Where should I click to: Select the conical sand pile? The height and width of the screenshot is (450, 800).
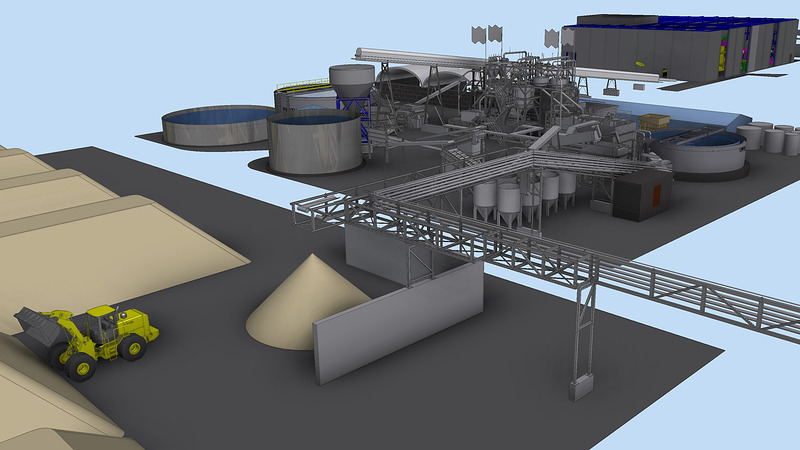pyautogui.click(x=300, y=304)
